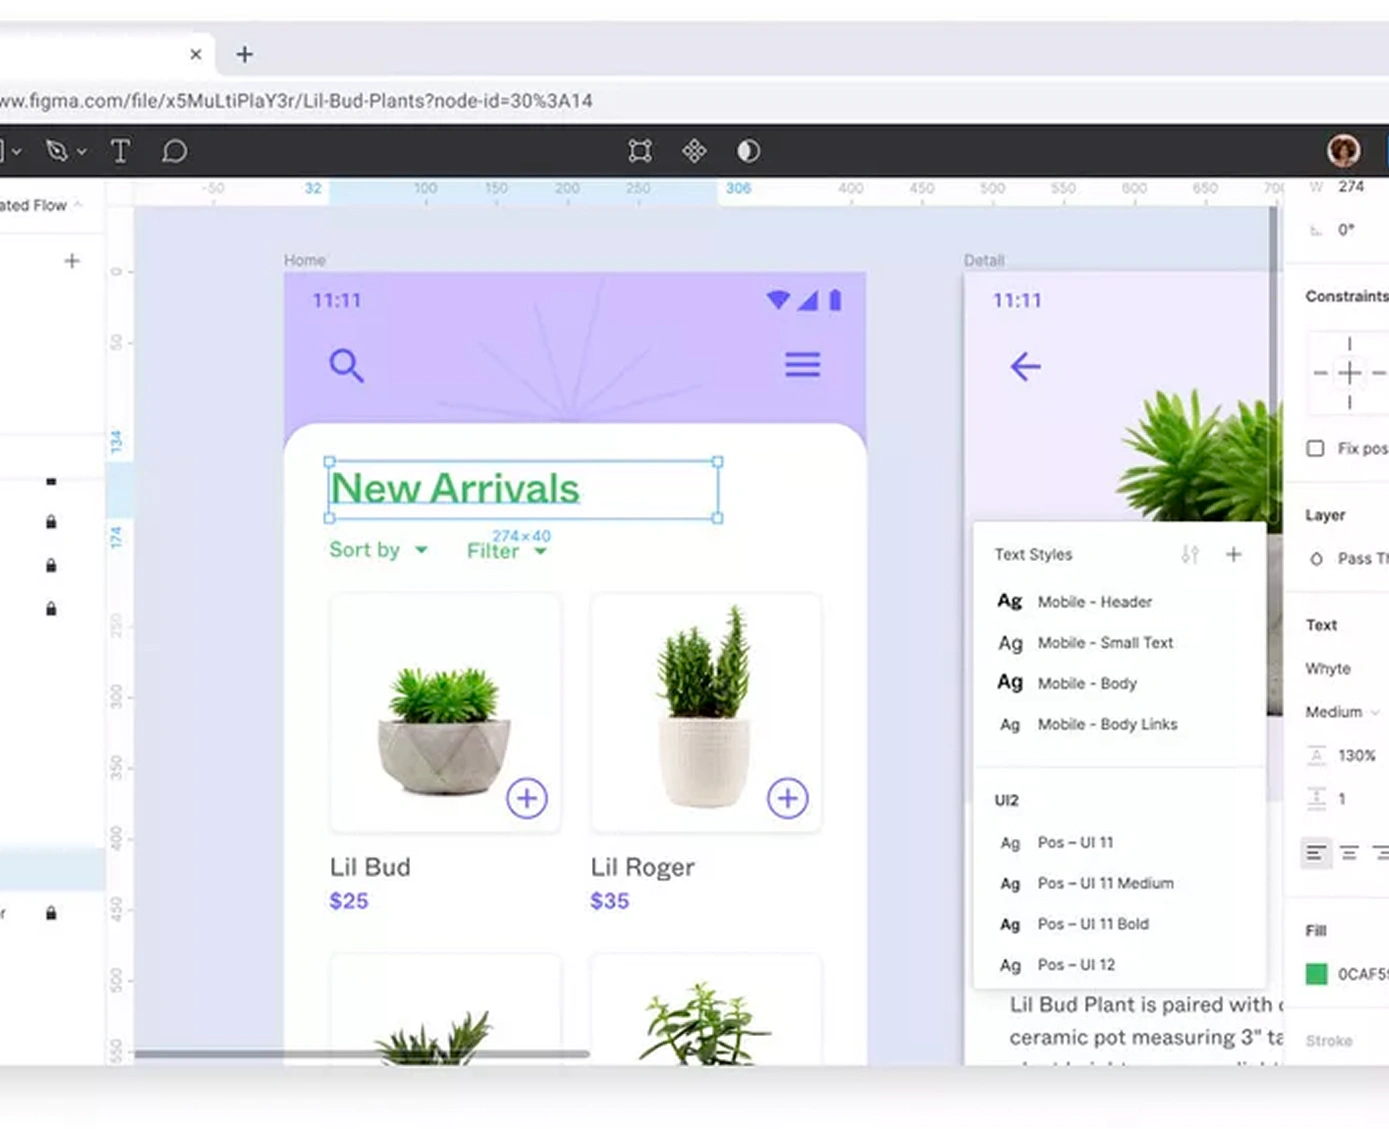The width and height of the screenshot is (1389, 1129).
Task: Toggle the bottom lock icon in layers
Action: 51,913
